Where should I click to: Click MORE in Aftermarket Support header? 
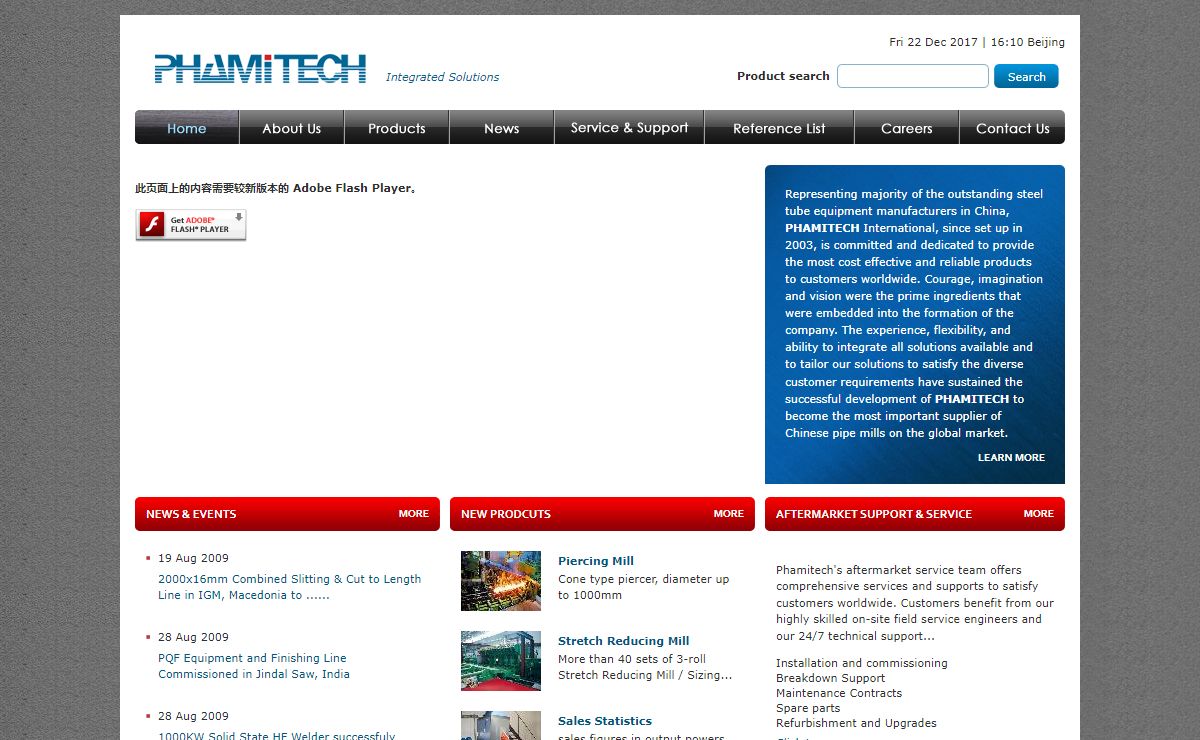(x=1039, y=513)
